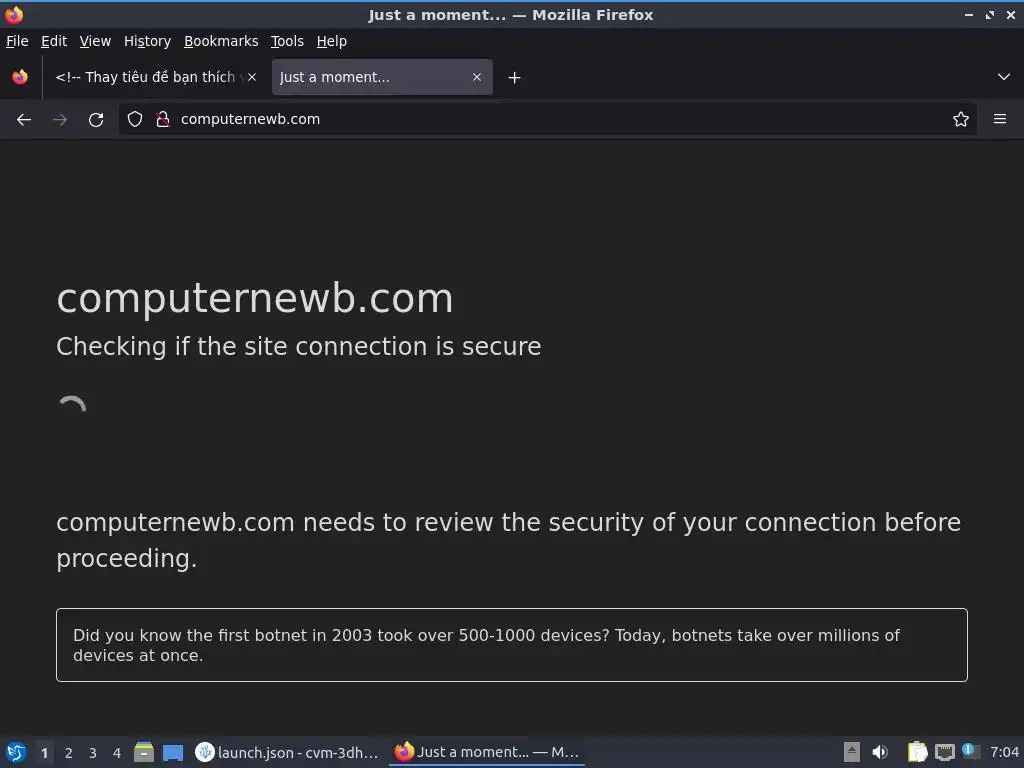Open the network tray icon

945,752
